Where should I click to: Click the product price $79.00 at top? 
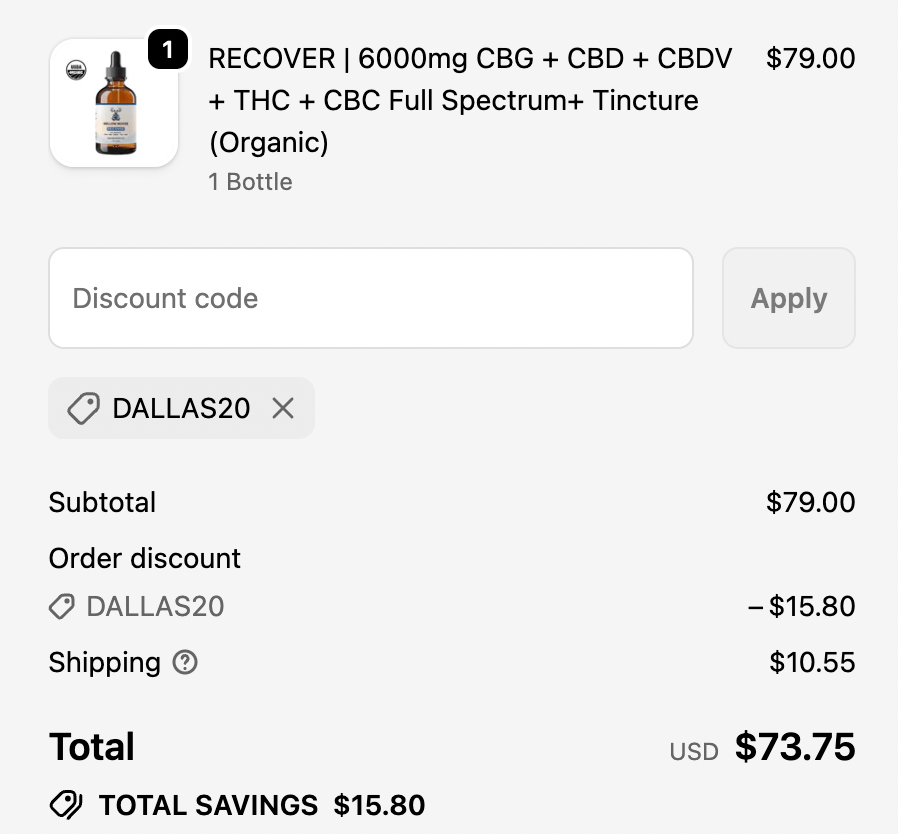pos(810,59)
